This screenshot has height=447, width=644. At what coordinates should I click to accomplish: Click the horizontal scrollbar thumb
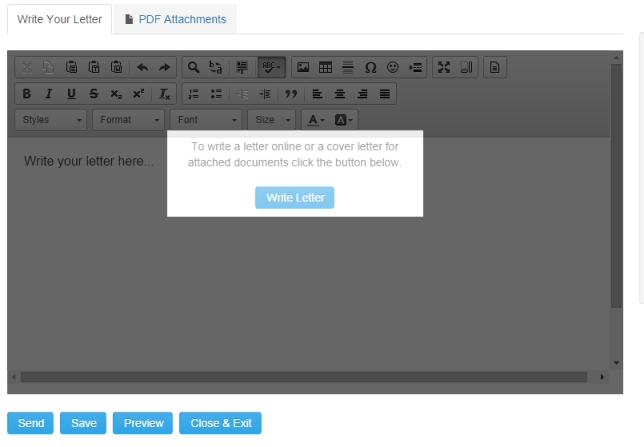point(304,377)
